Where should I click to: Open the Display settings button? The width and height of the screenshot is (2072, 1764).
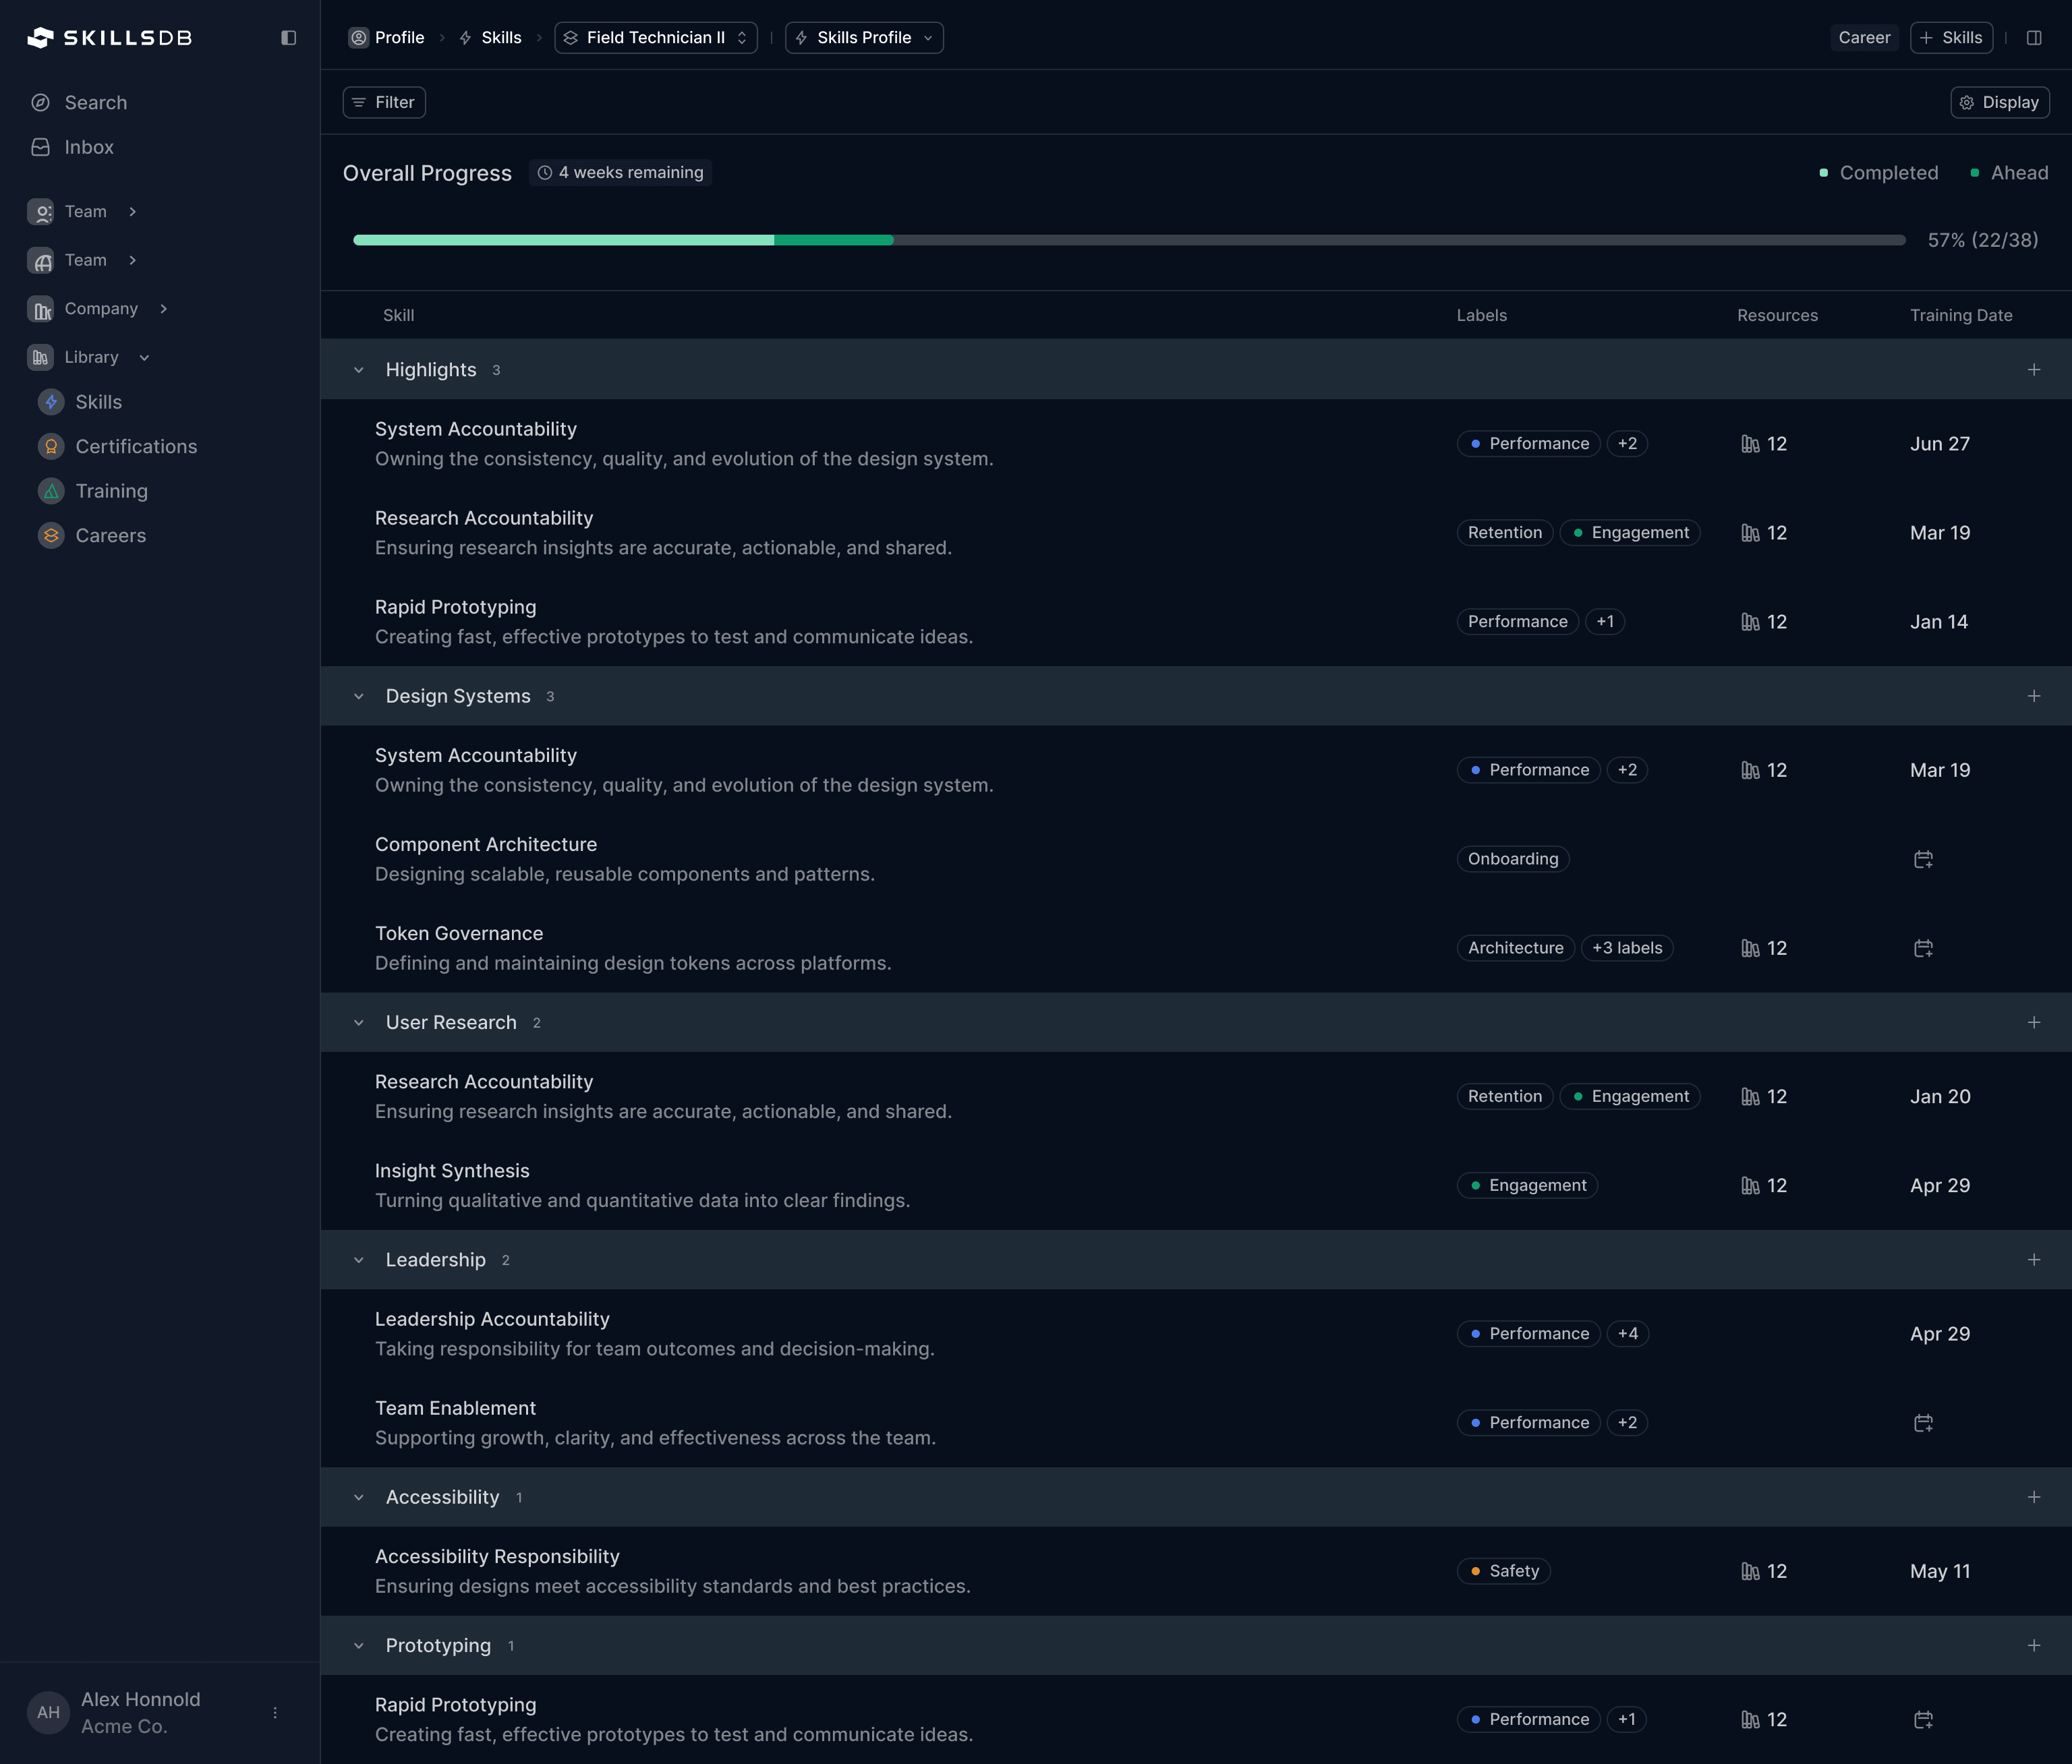[1999, 102]
